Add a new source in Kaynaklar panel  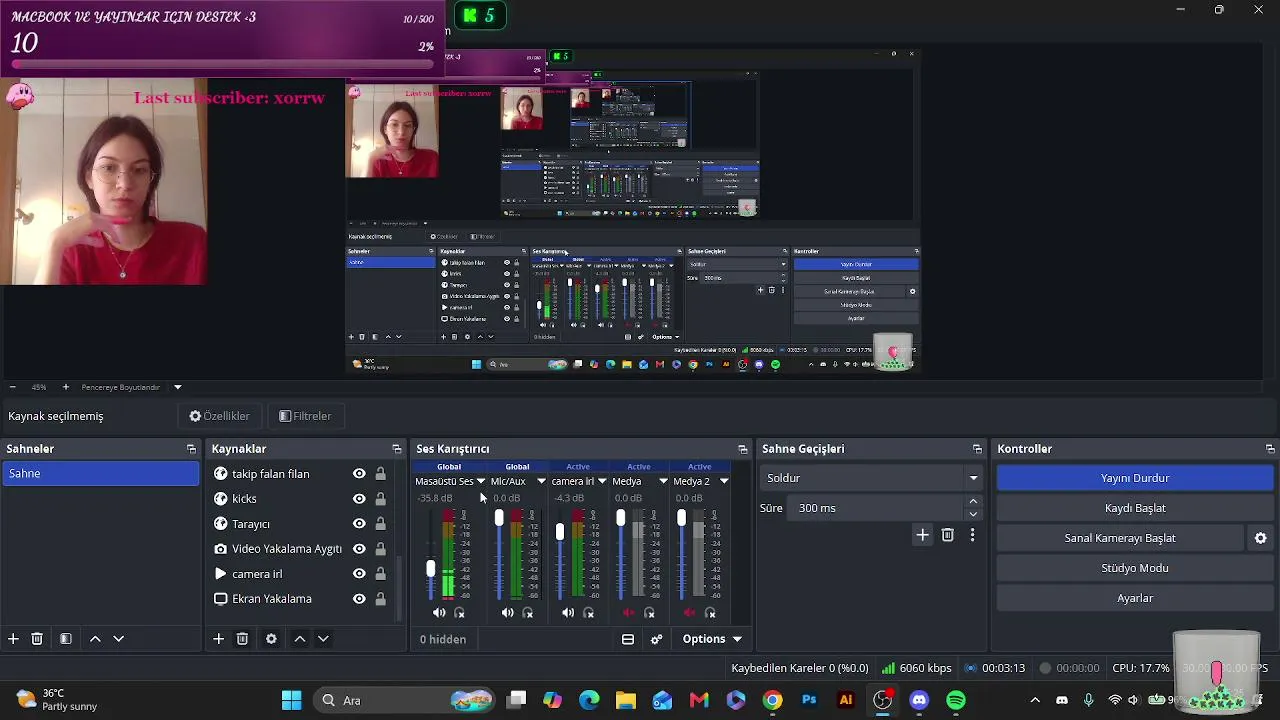(218, 639)
